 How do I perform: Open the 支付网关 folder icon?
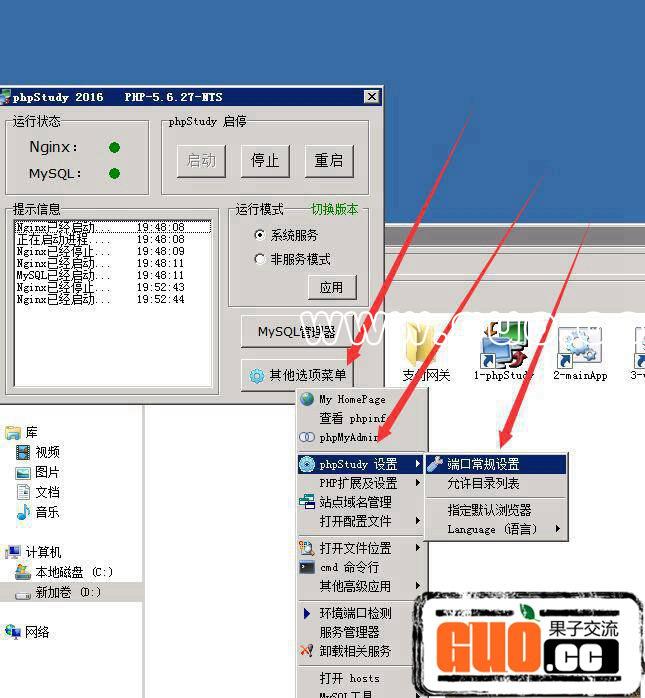tap(420, 345)
